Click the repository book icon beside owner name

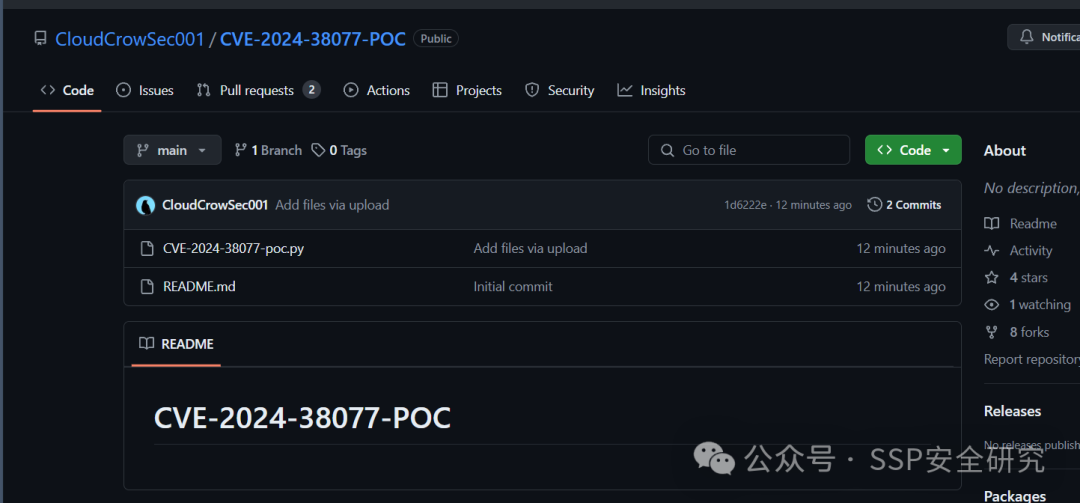pyautogui.click(x=41, y=39)
